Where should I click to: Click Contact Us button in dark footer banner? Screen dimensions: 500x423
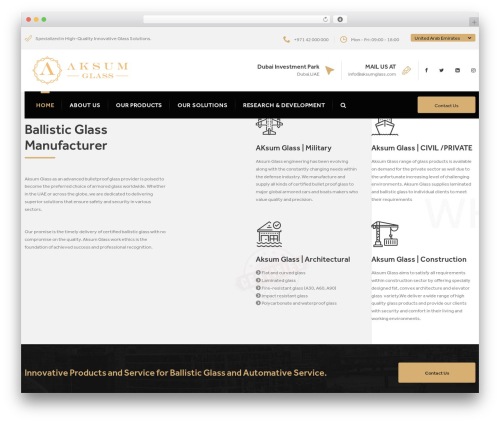click(x=437, y=373)
